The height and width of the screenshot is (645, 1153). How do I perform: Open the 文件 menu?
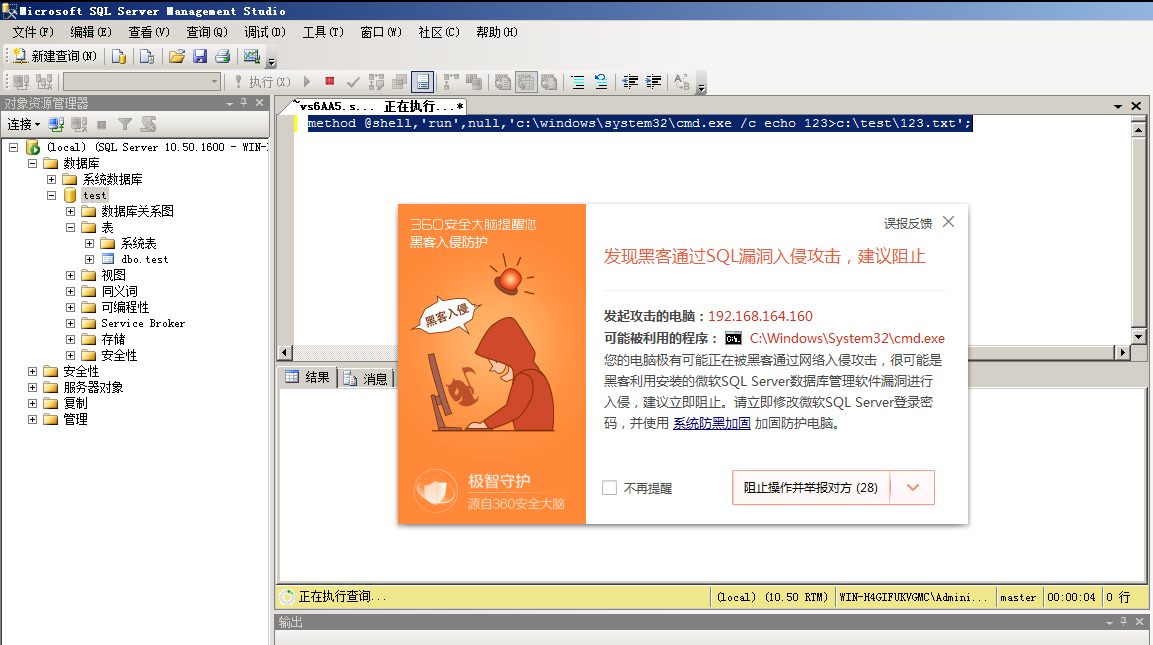(33, 32)
